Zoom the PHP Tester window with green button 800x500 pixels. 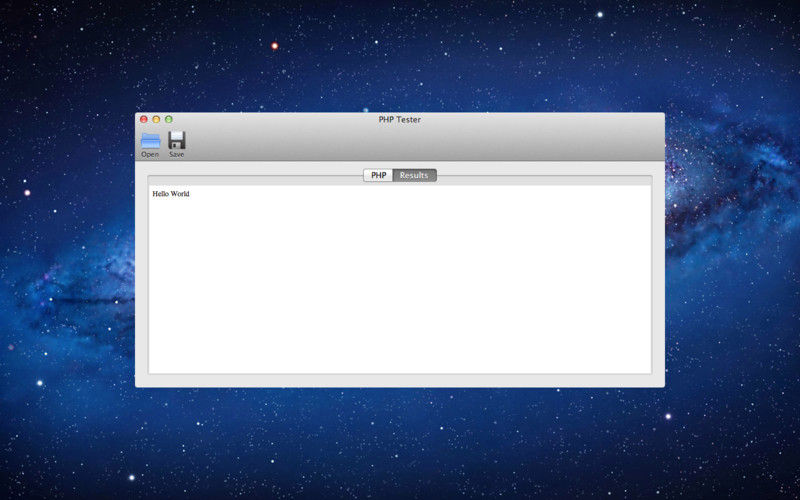click(169, 119)
